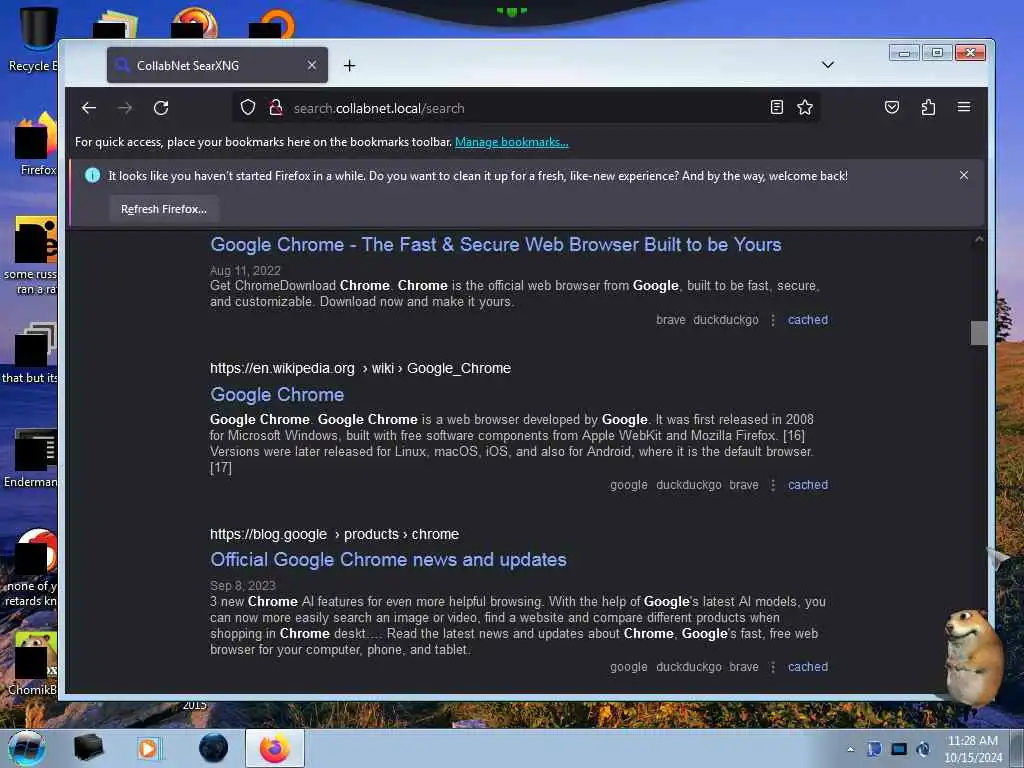Open cached link for the Wikipedia result
The image size is (1024, 768).
[x=808, y=485]
